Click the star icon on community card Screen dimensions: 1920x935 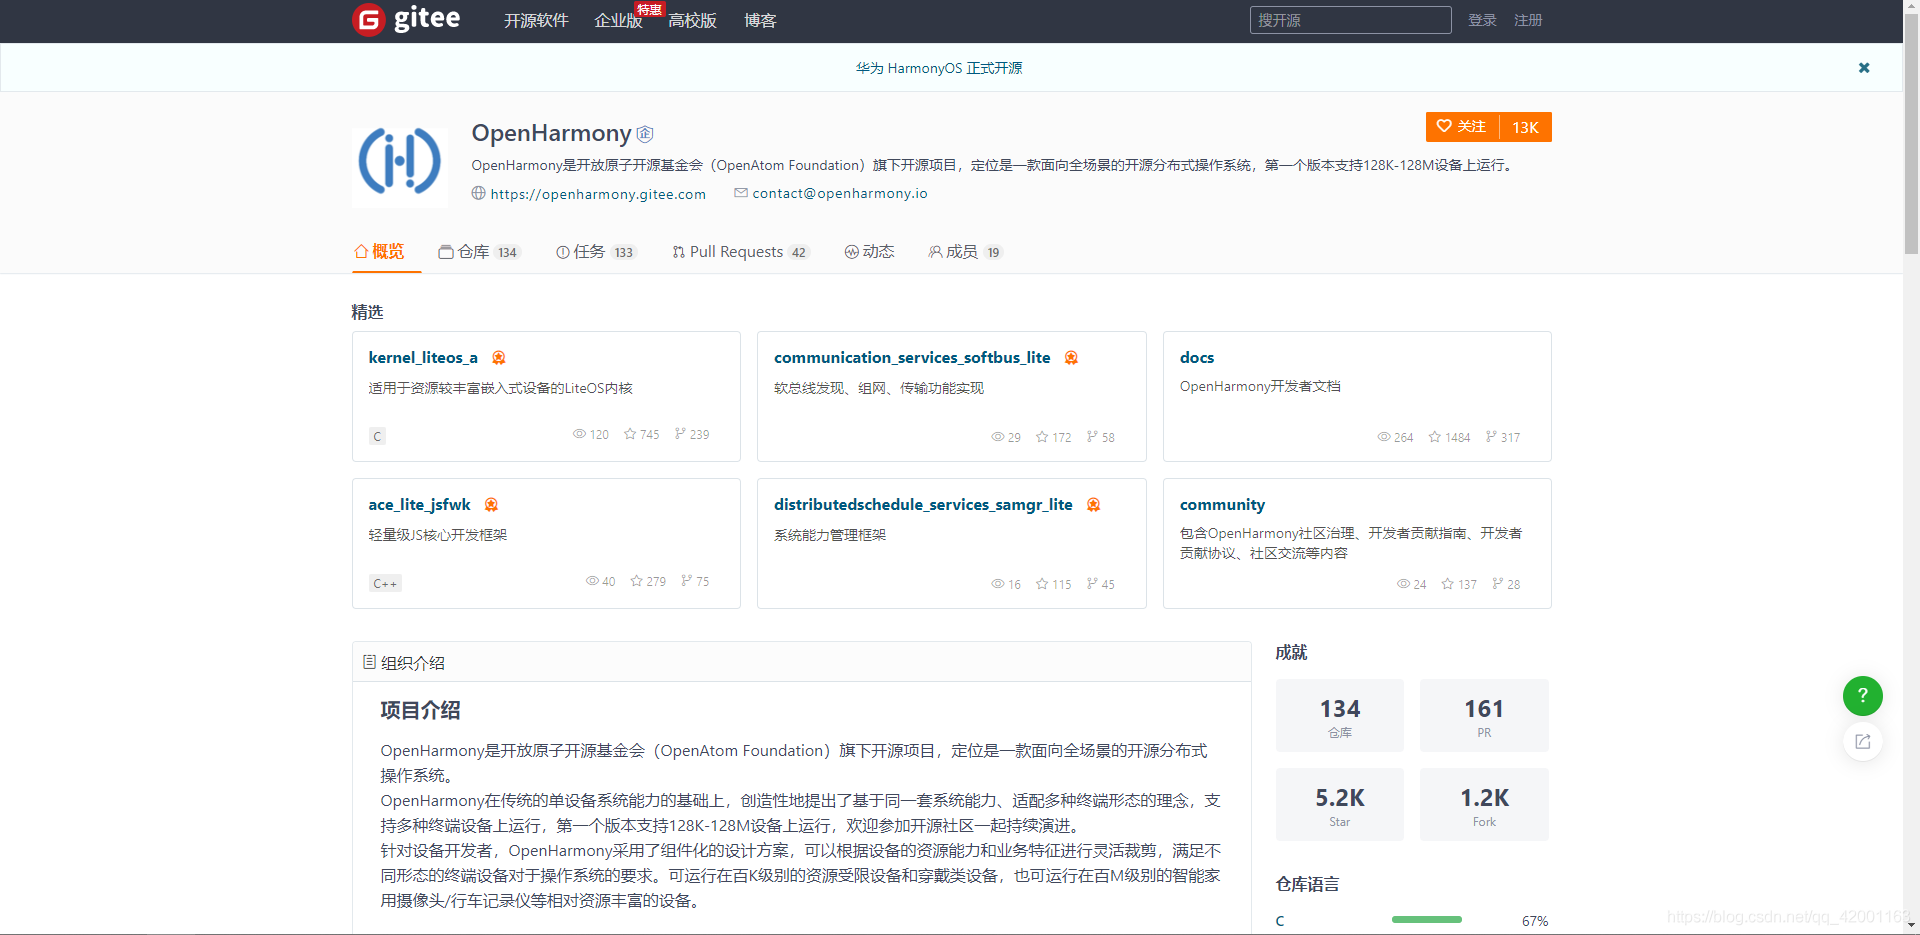[1448, 584]
